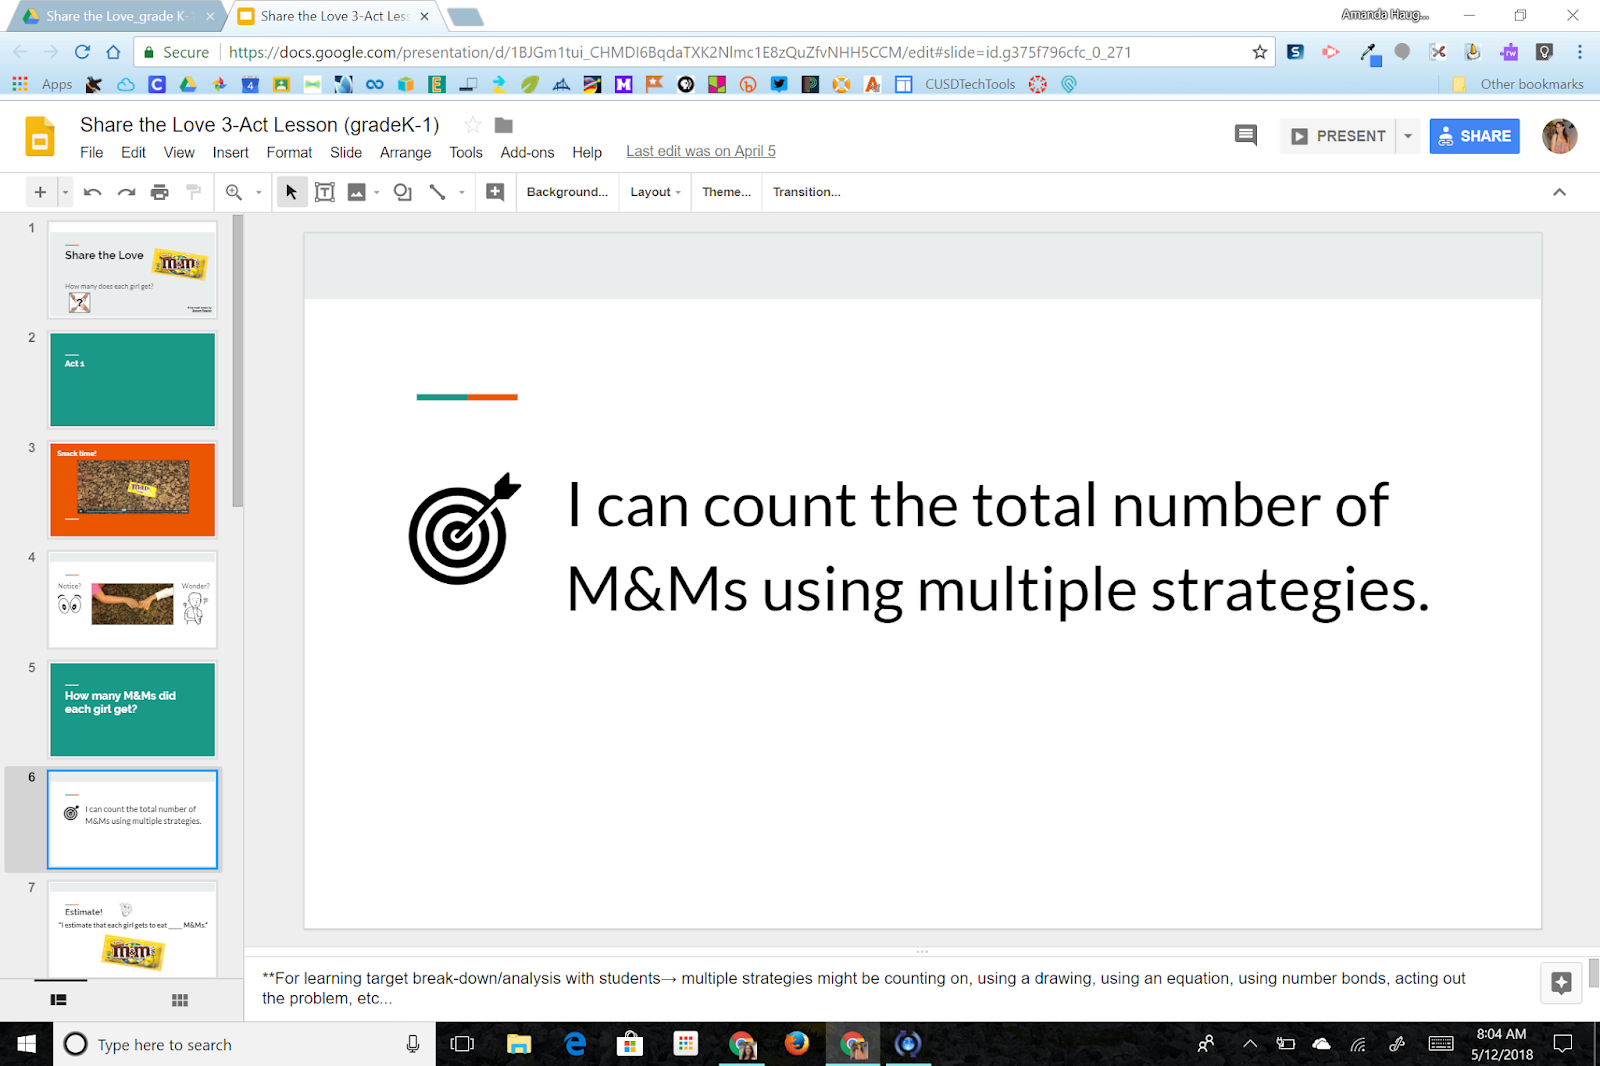Click the target icon on the slide
Viewport: 1600px width, 1066px height.
point(465,529)
